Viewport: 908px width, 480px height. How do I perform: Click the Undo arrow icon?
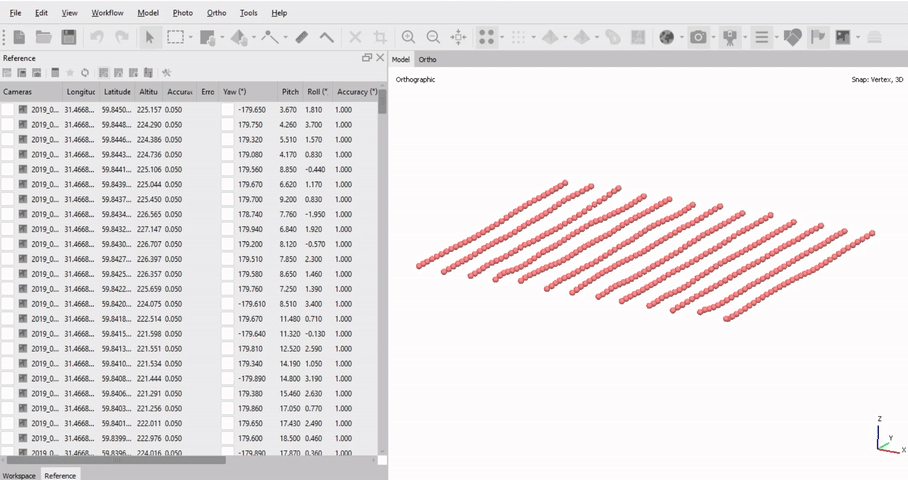(97, 37)
